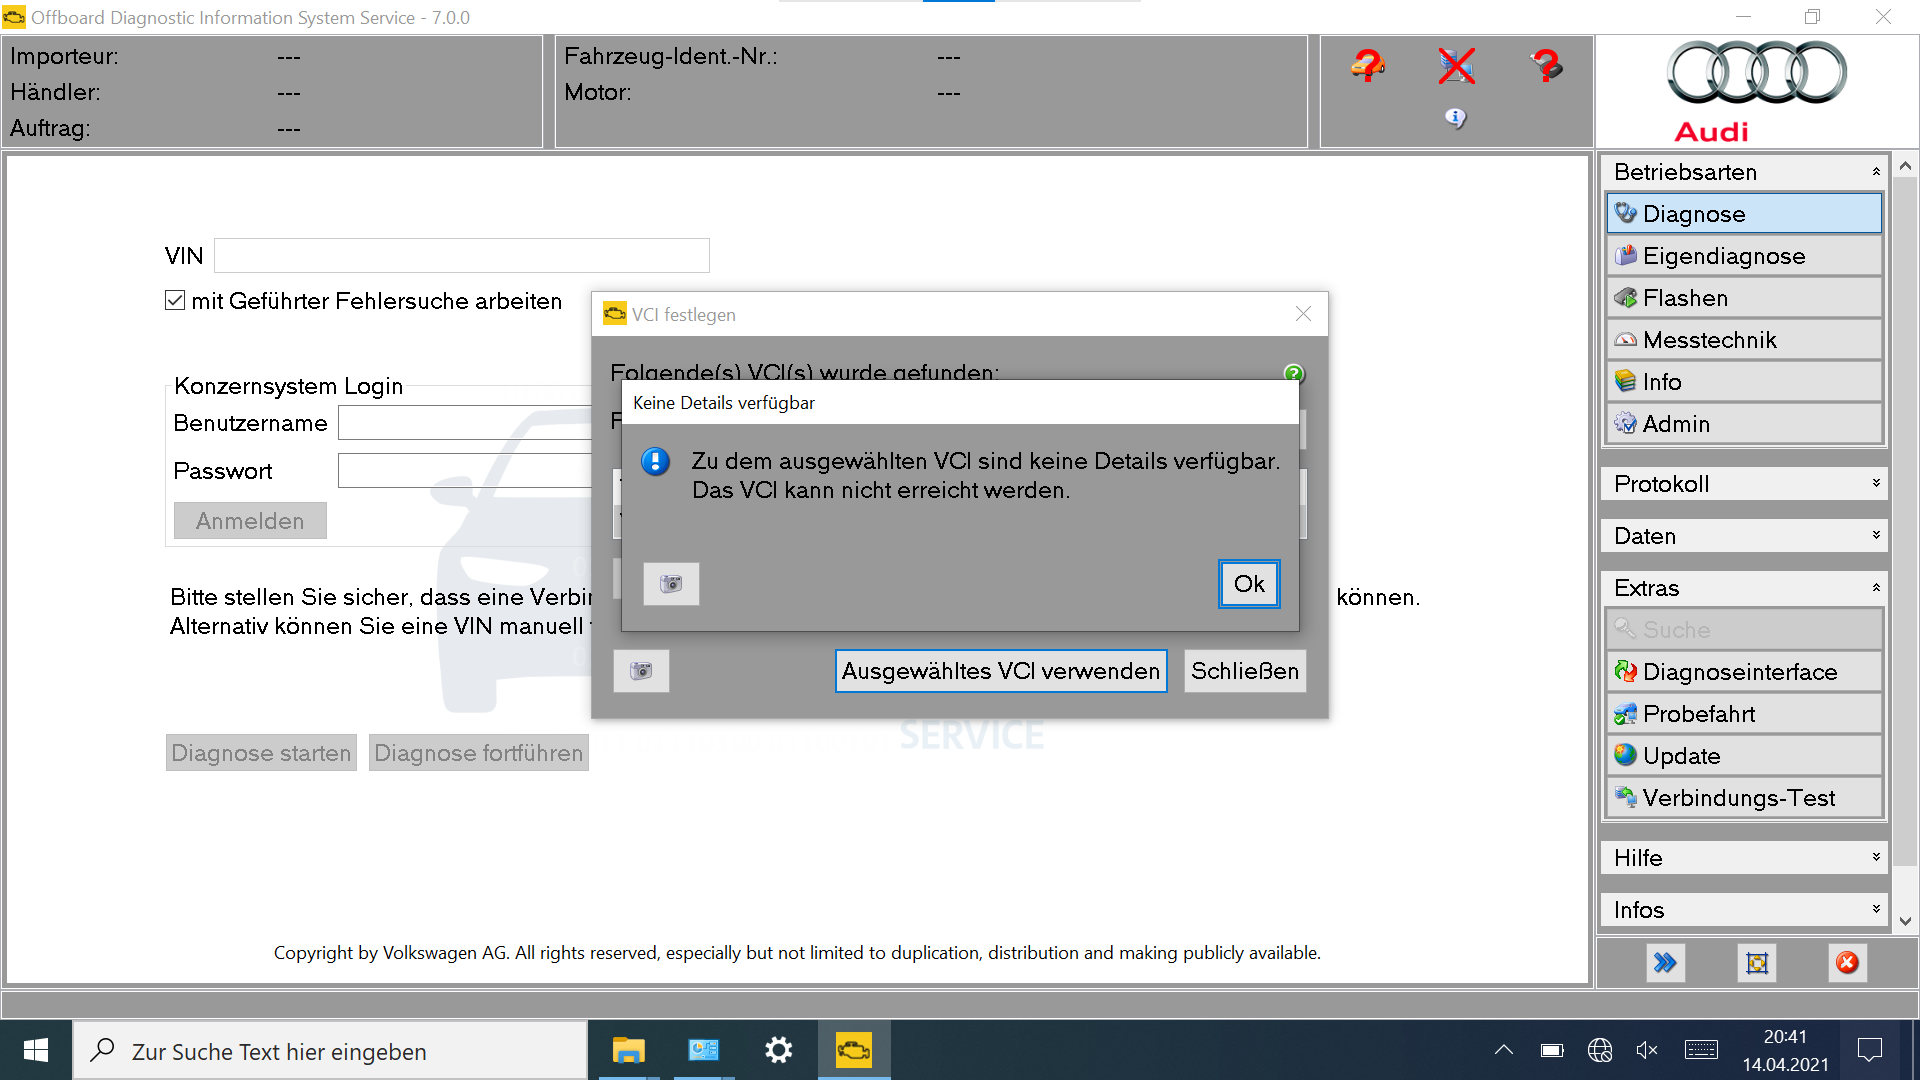The width and height of the screenshot is (1920, 1080).
Task: Select the Probefahrt icon in Extras
Action: coord(1623,713)
